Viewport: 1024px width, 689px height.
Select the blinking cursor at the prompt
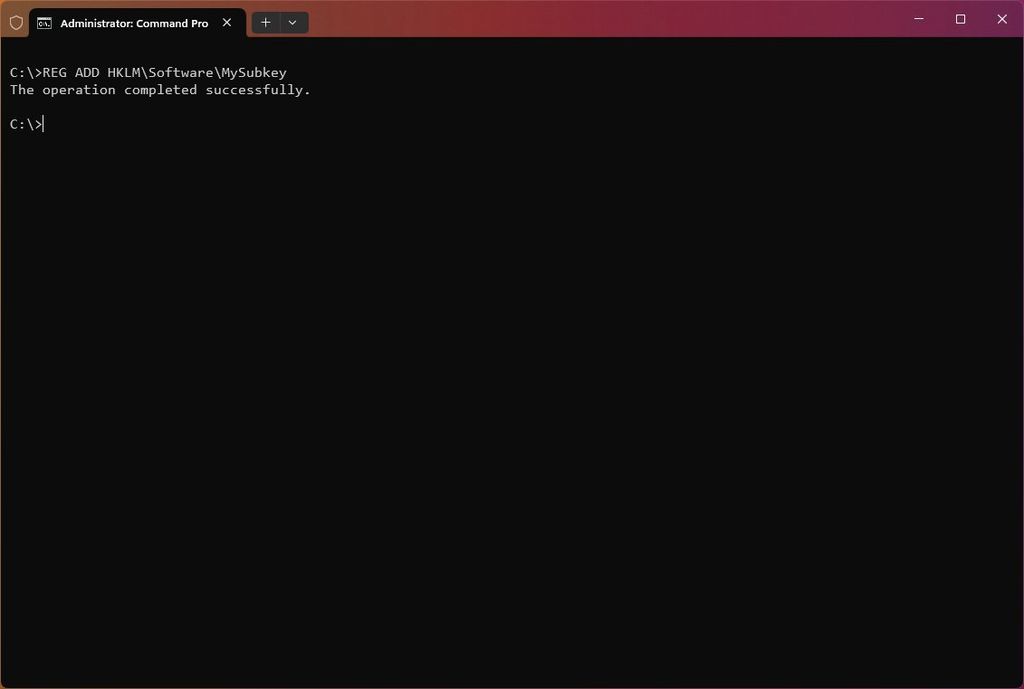41,123
